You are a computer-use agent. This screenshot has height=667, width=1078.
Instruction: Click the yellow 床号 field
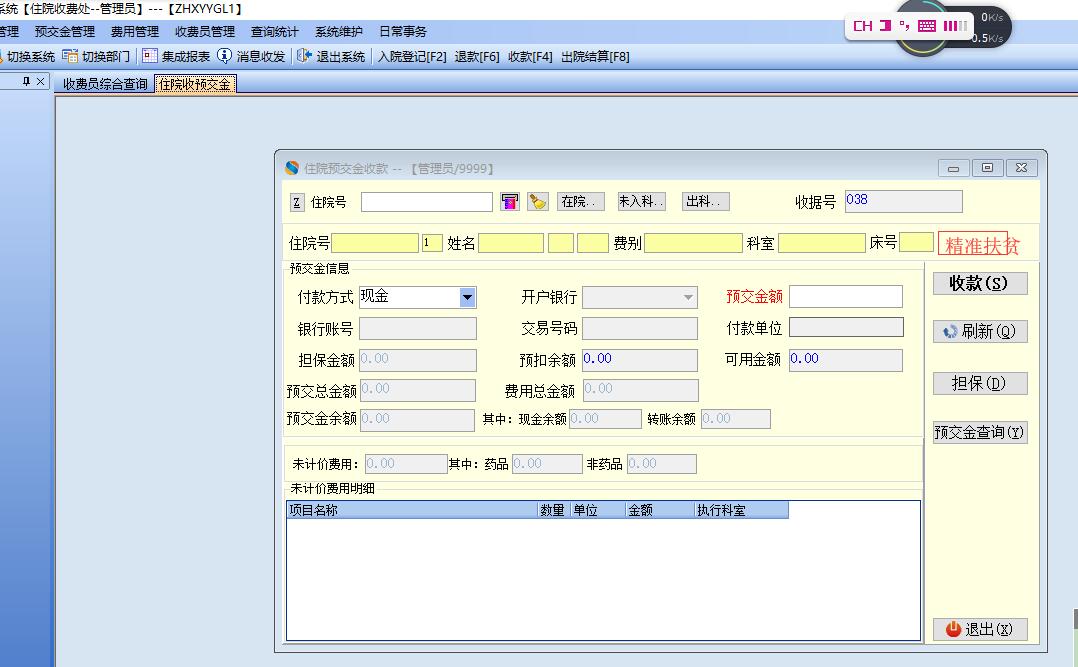pos(916,242)
